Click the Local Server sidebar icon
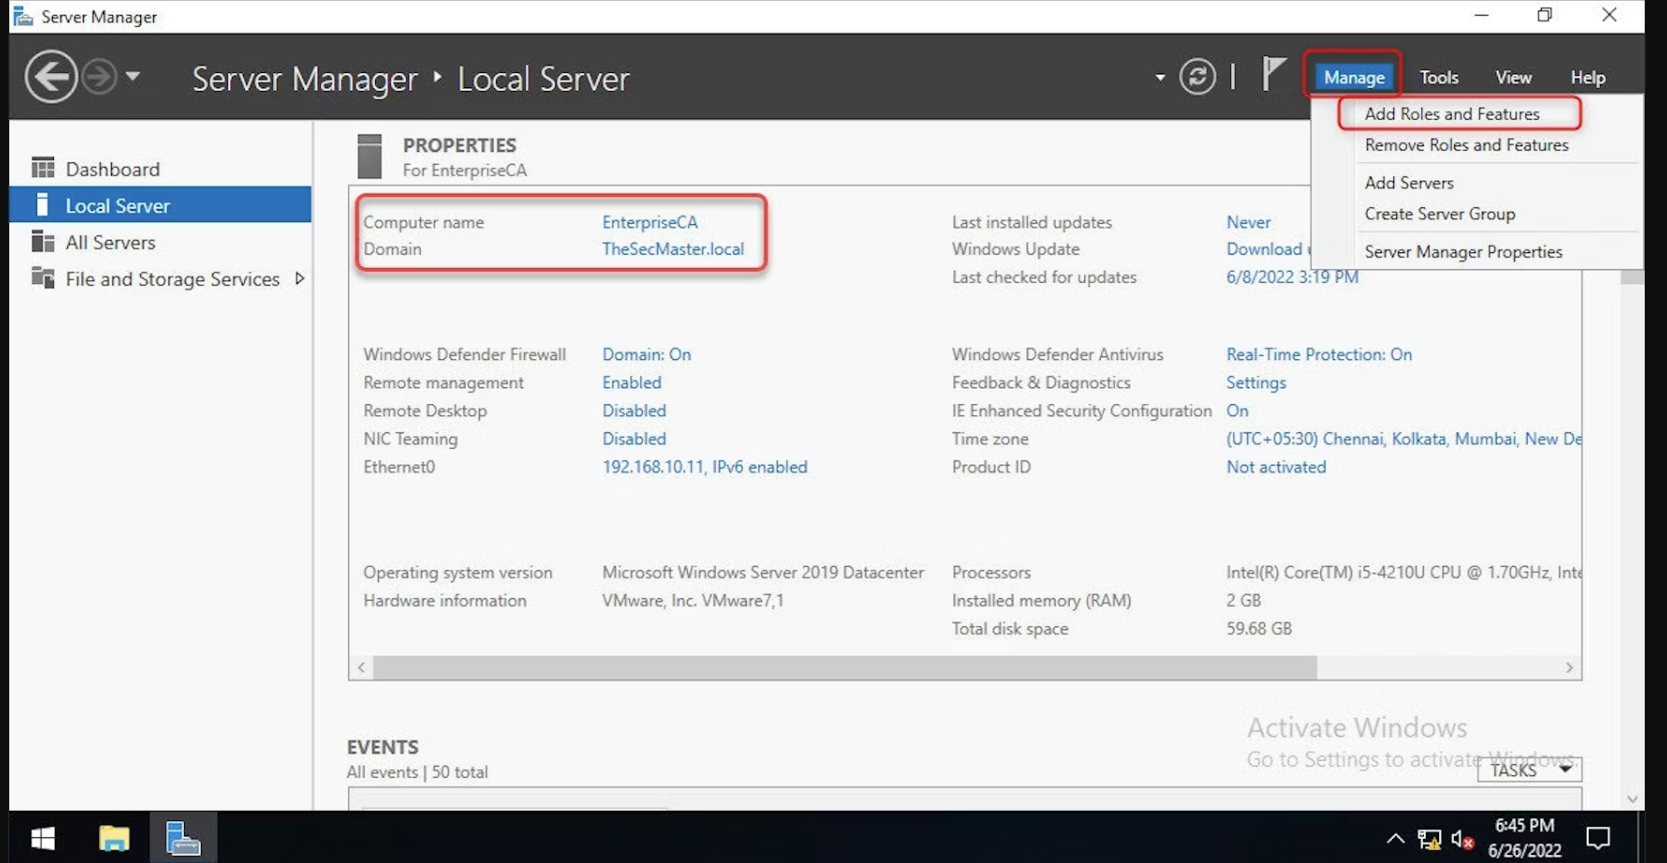This screenshot has height=863, width=1667. (x=42, y=205)
